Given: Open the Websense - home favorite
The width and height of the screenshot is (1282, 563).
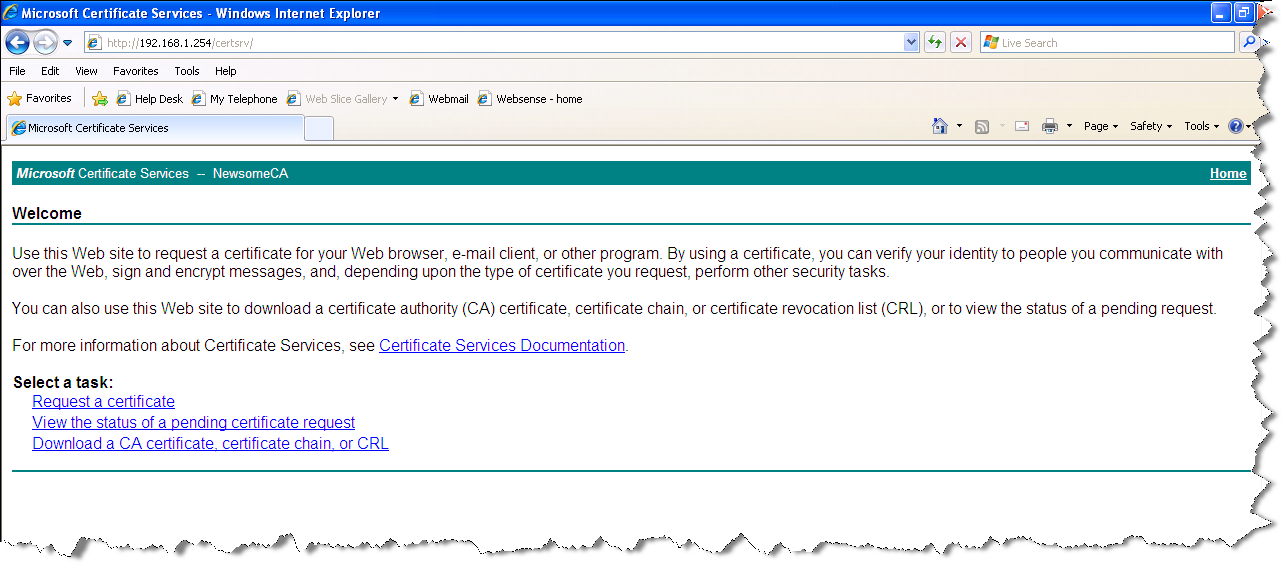Looking at the screenshot, I should pos(530,99).
